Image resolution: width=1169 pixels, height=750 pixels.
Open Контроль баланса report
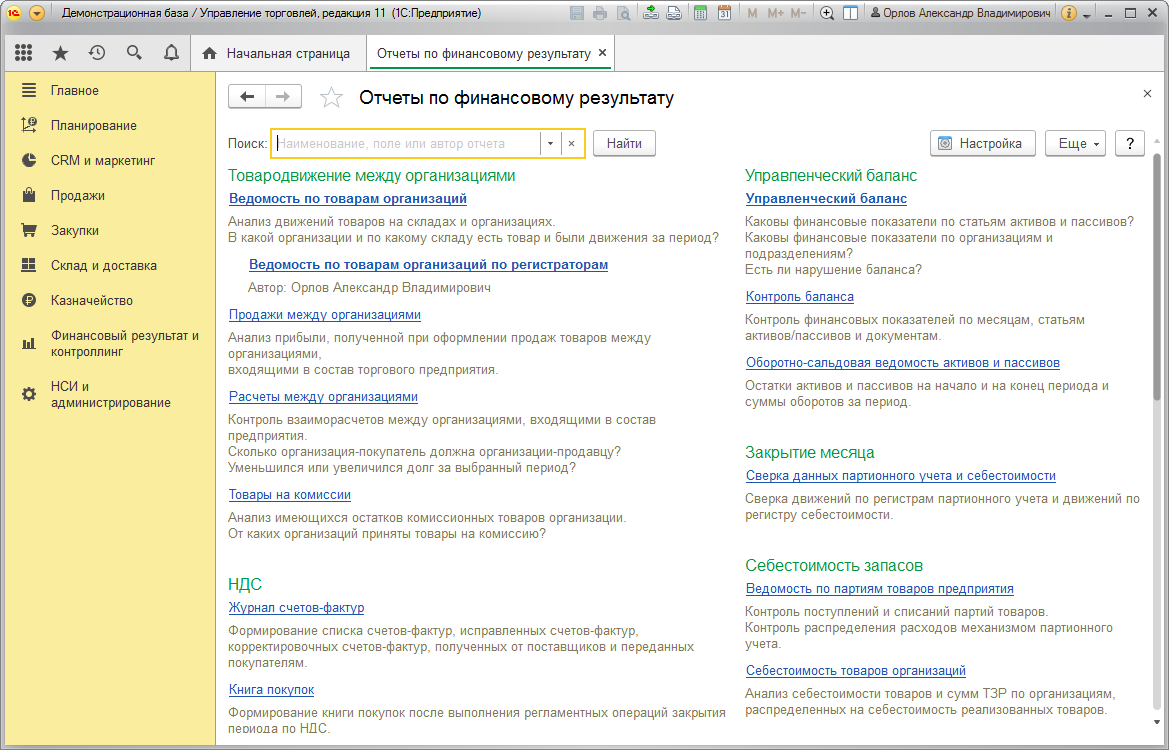click(x=800, y=297)
